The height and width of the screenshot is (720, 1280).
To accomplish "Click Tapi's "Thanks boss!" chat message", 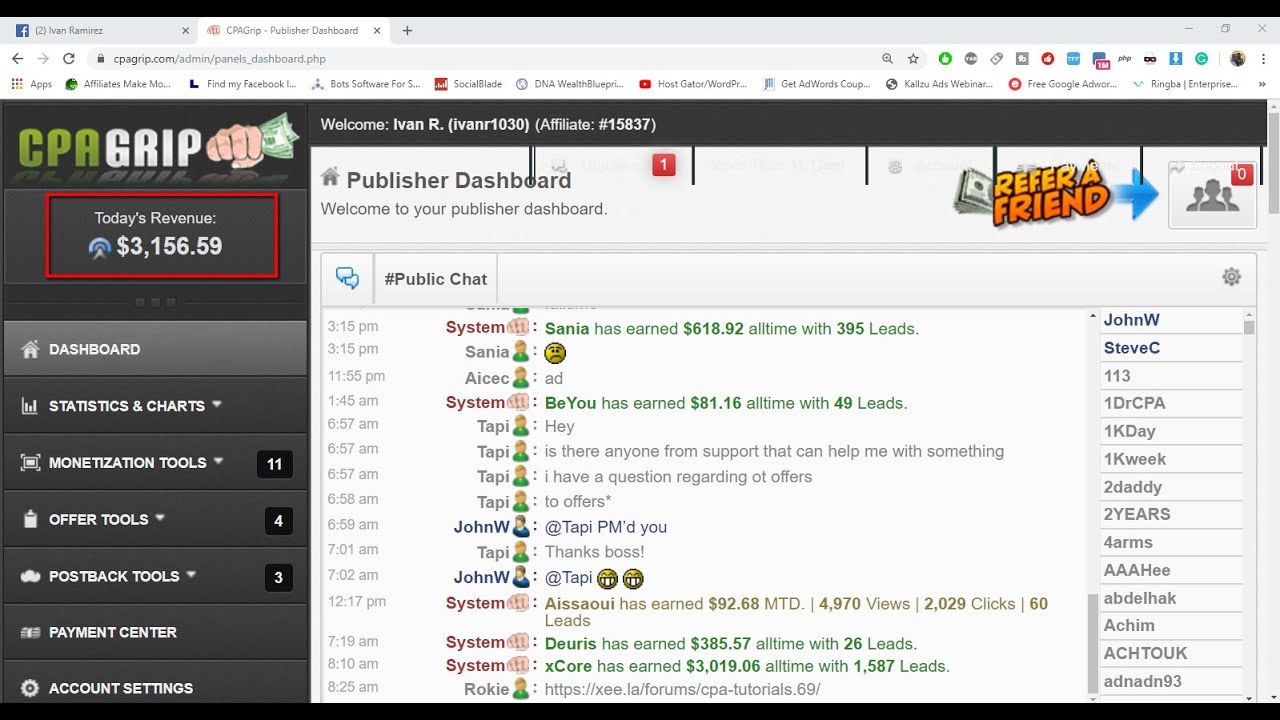I will point(594,552).
